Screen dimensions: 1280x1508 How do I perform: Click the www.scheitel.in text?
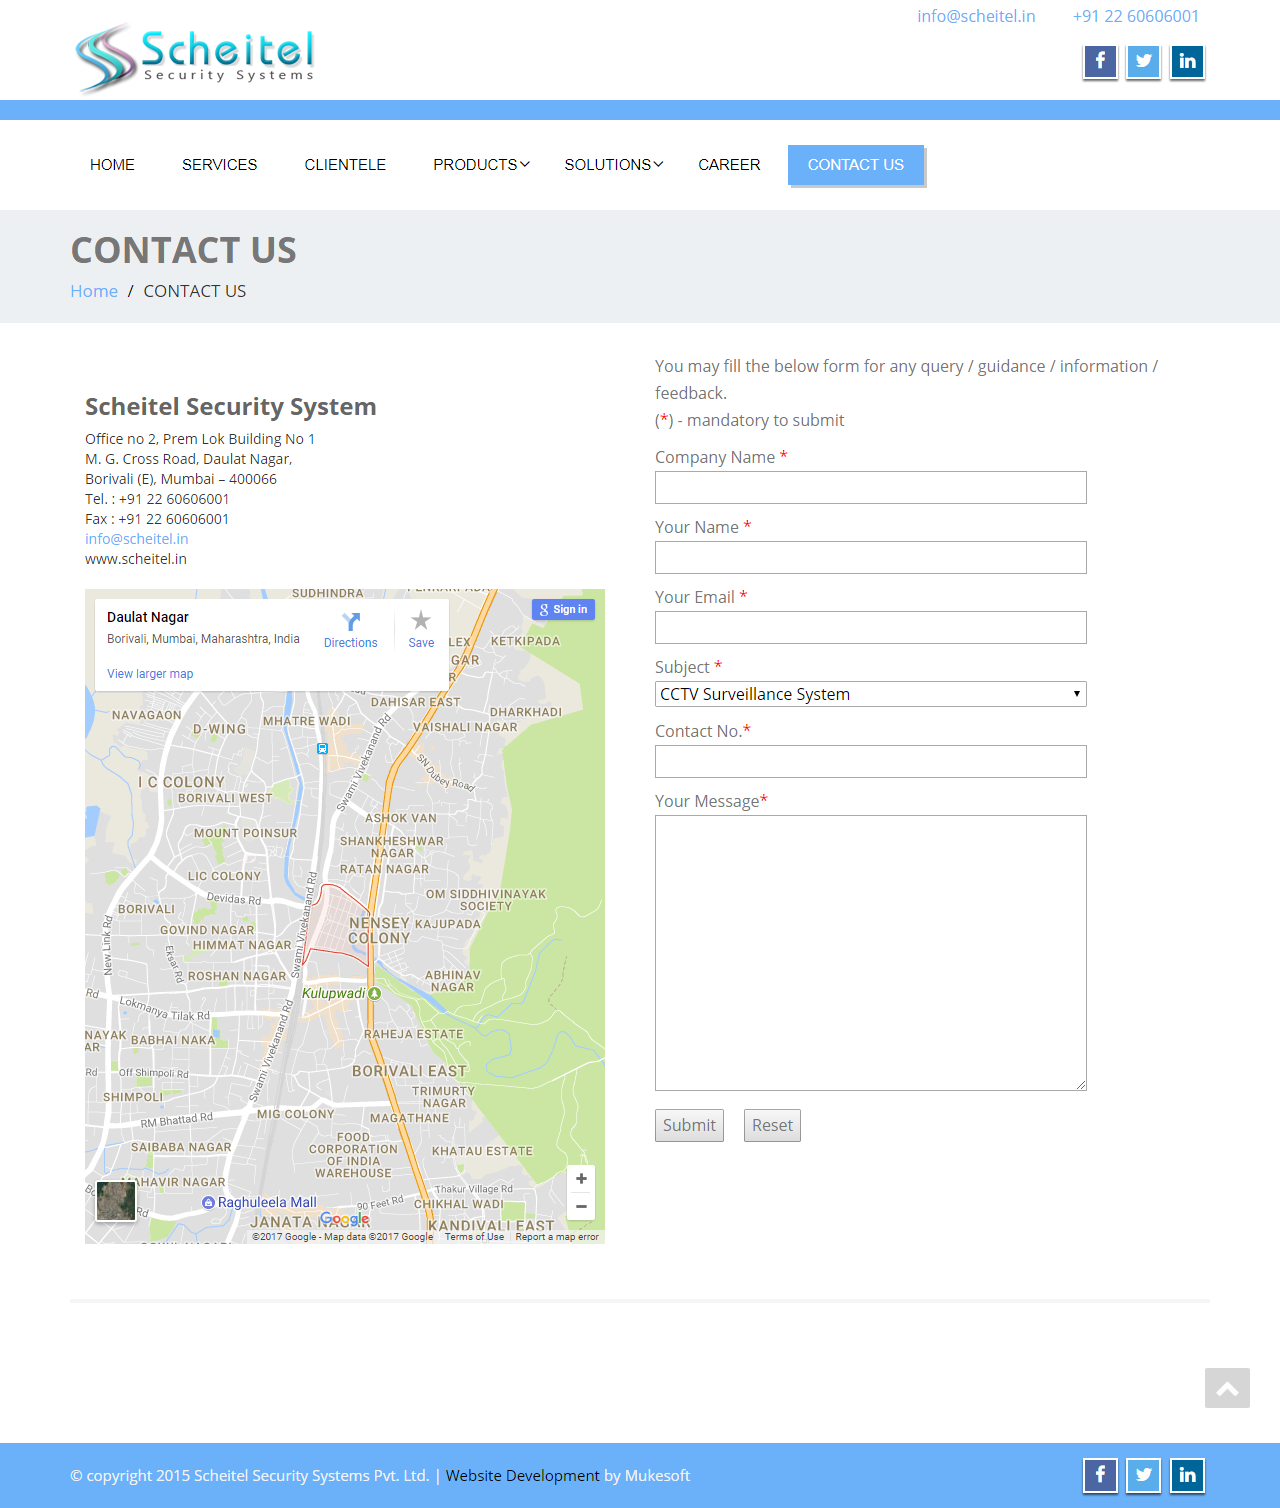click(136, 559)
